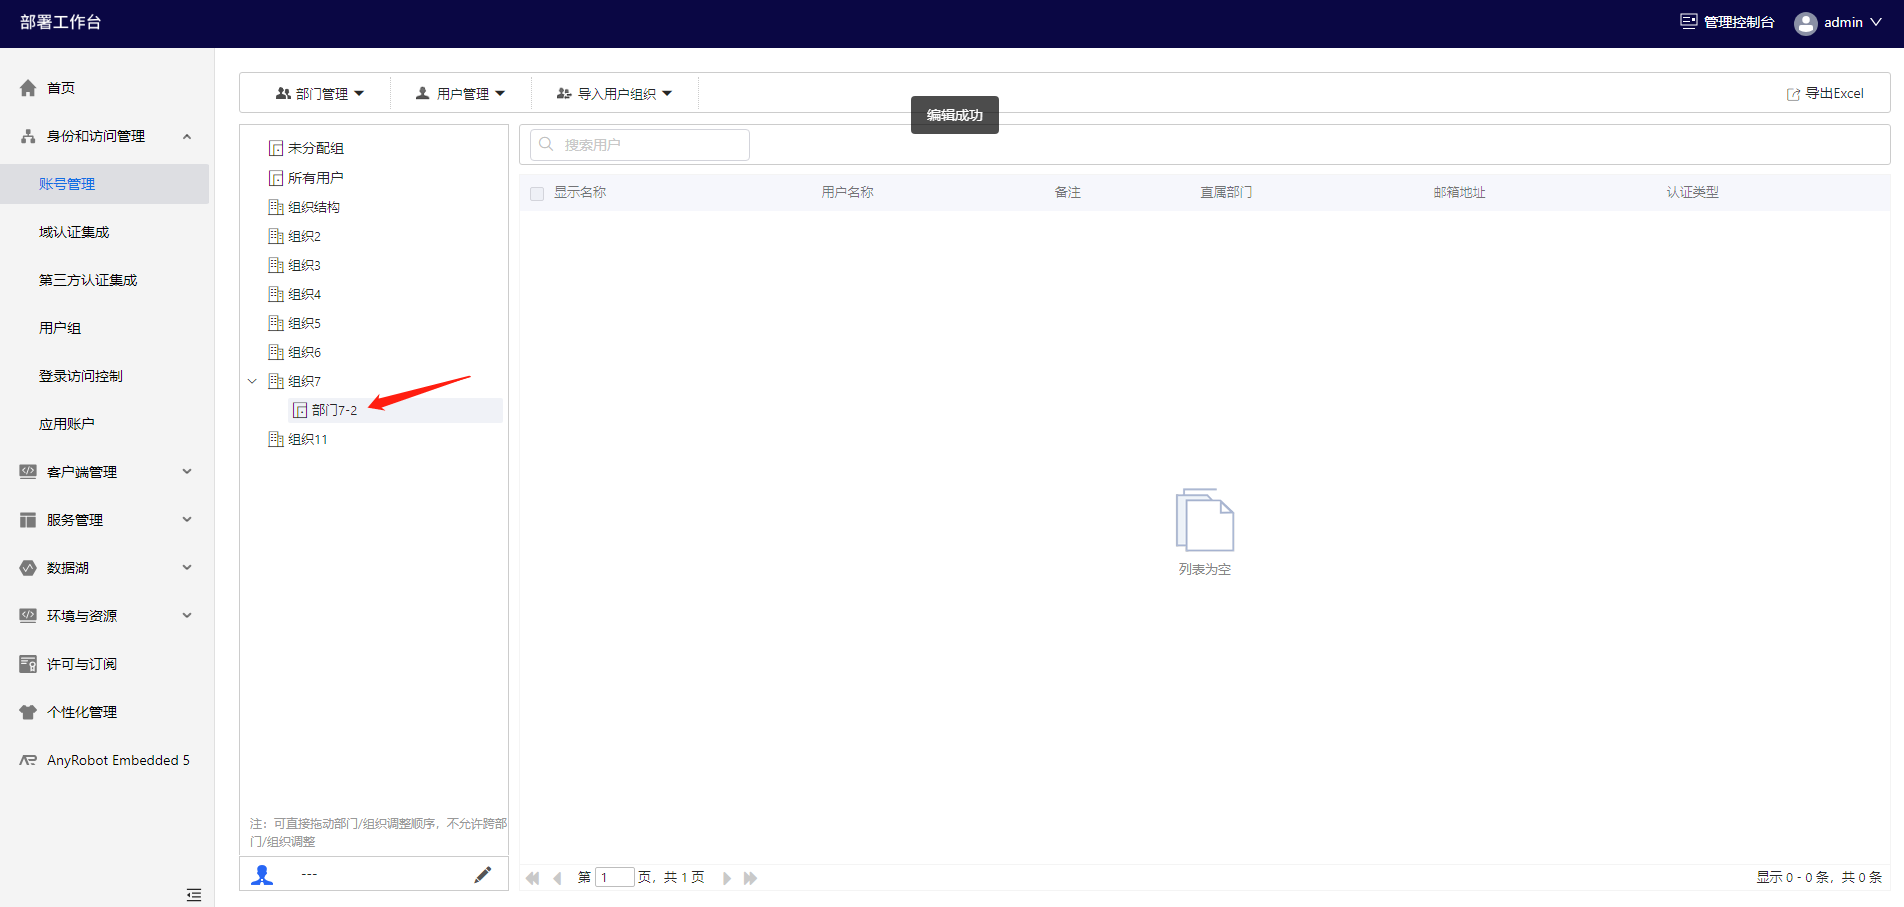
Task: Expand the 数据湖 section chevron
Action: [187, 568]
